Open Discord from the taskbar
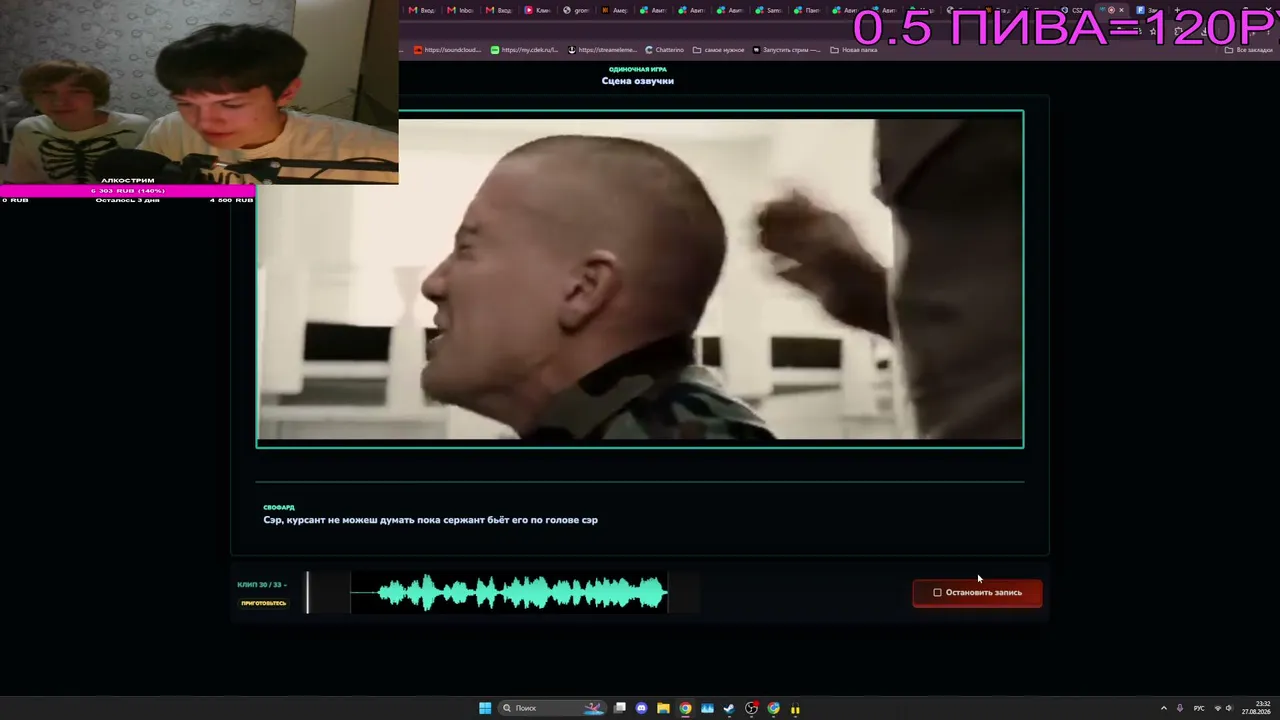Screen dimensions: 1280x720 [642, 708]
